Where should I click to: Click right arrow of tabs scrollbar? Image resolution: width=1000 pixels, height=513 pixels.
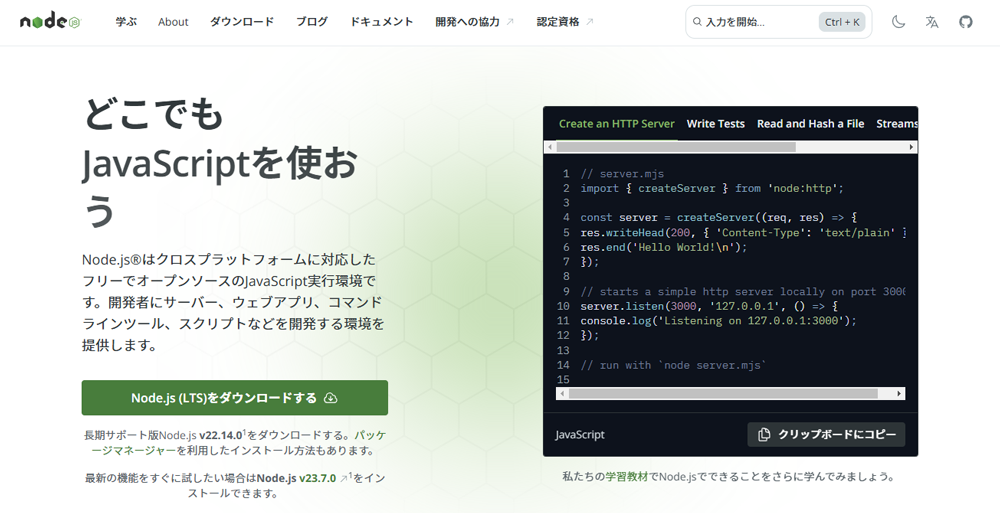click(x=911, y=147)
